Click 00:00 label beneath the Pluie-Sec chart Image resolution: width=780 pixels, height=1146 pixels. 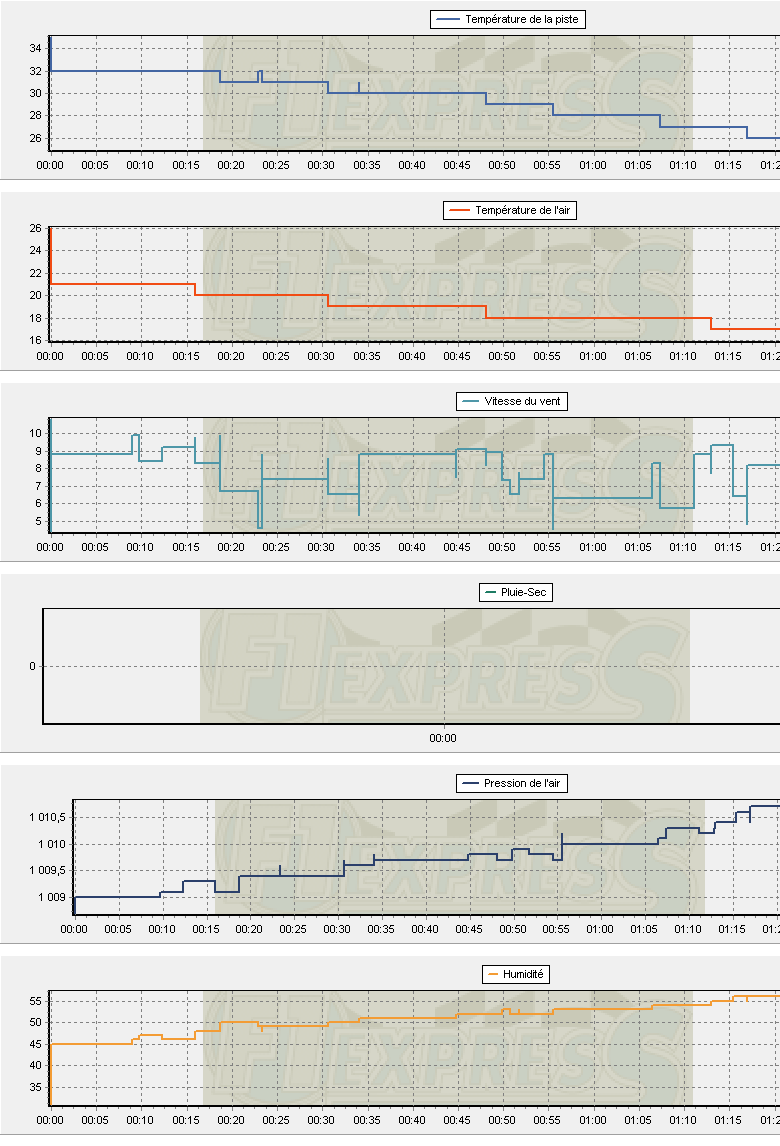coord(443,738)
